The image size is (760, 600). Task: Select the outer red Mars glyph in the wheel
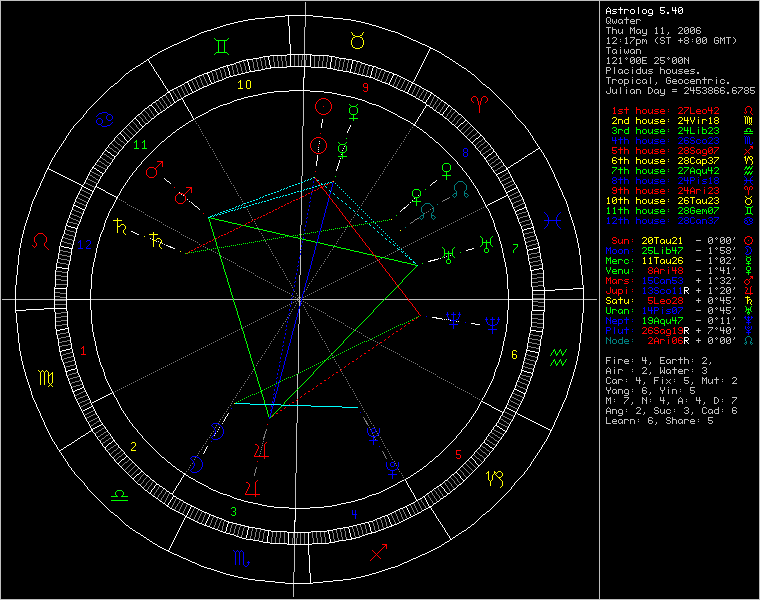tap(155, 170)
